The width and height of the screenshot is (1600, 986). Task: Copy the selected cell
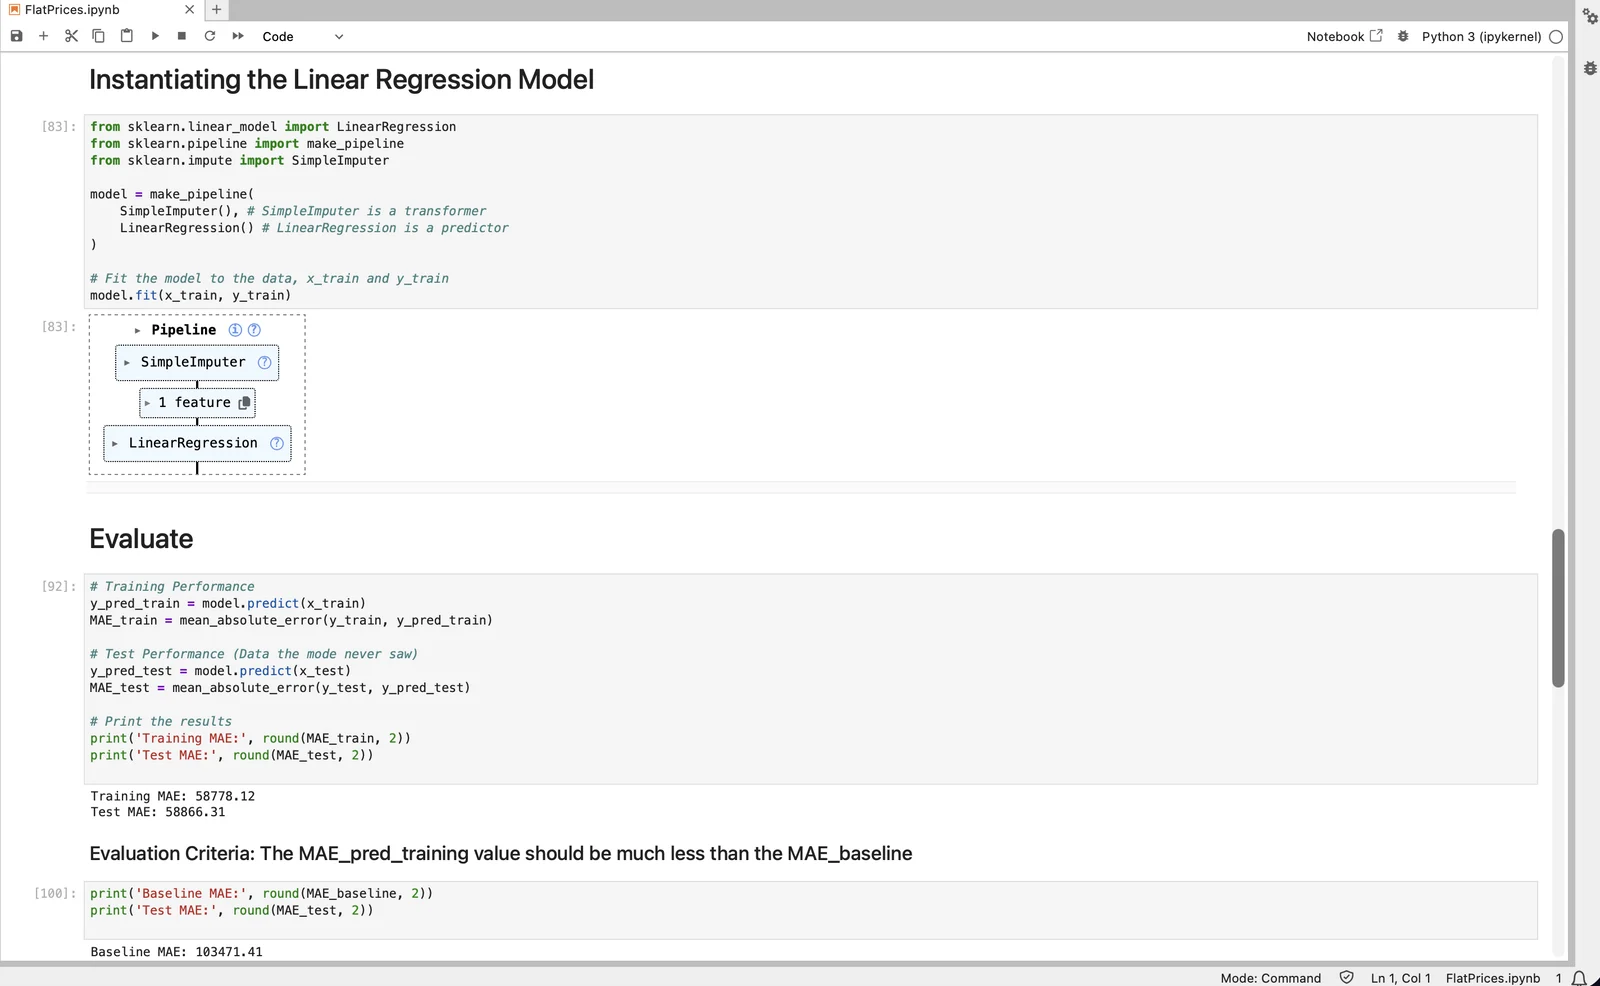(98, 36)
